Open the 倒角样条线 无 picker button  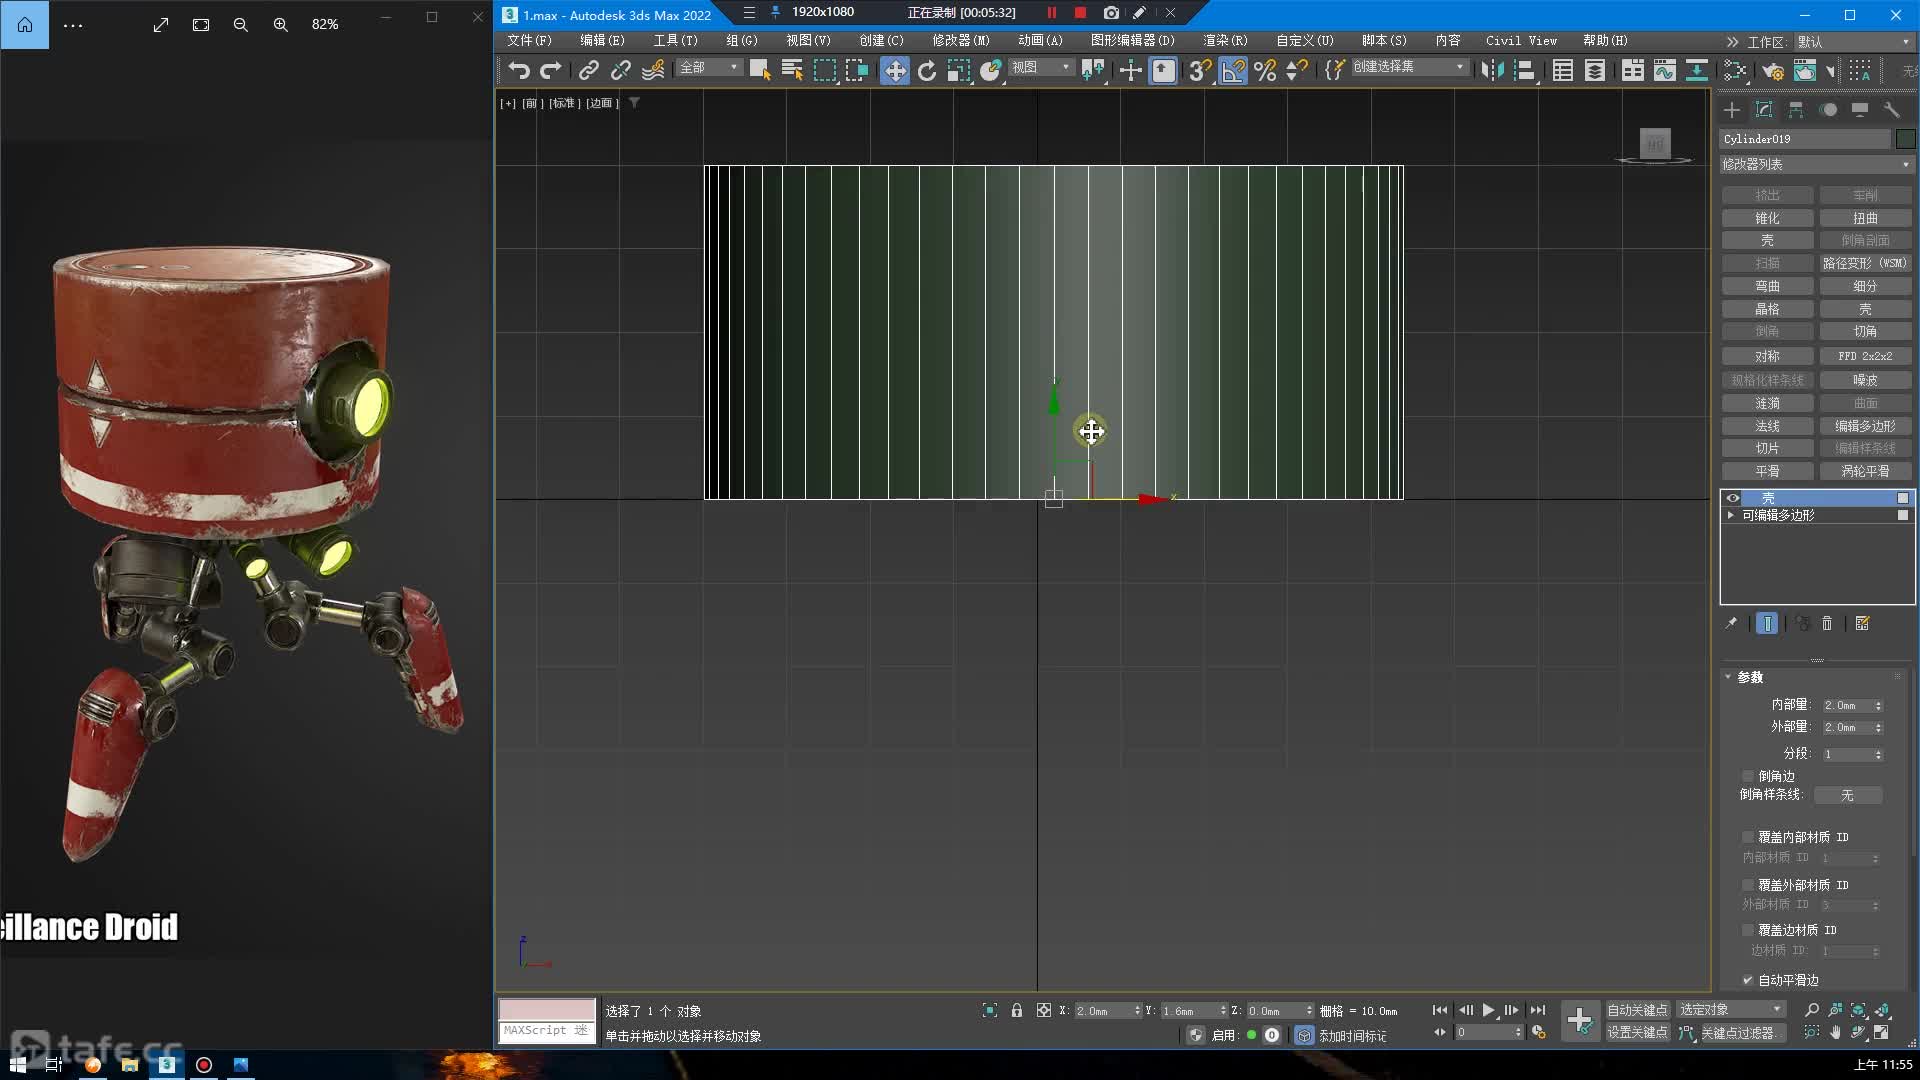(x=1847, y=795)
